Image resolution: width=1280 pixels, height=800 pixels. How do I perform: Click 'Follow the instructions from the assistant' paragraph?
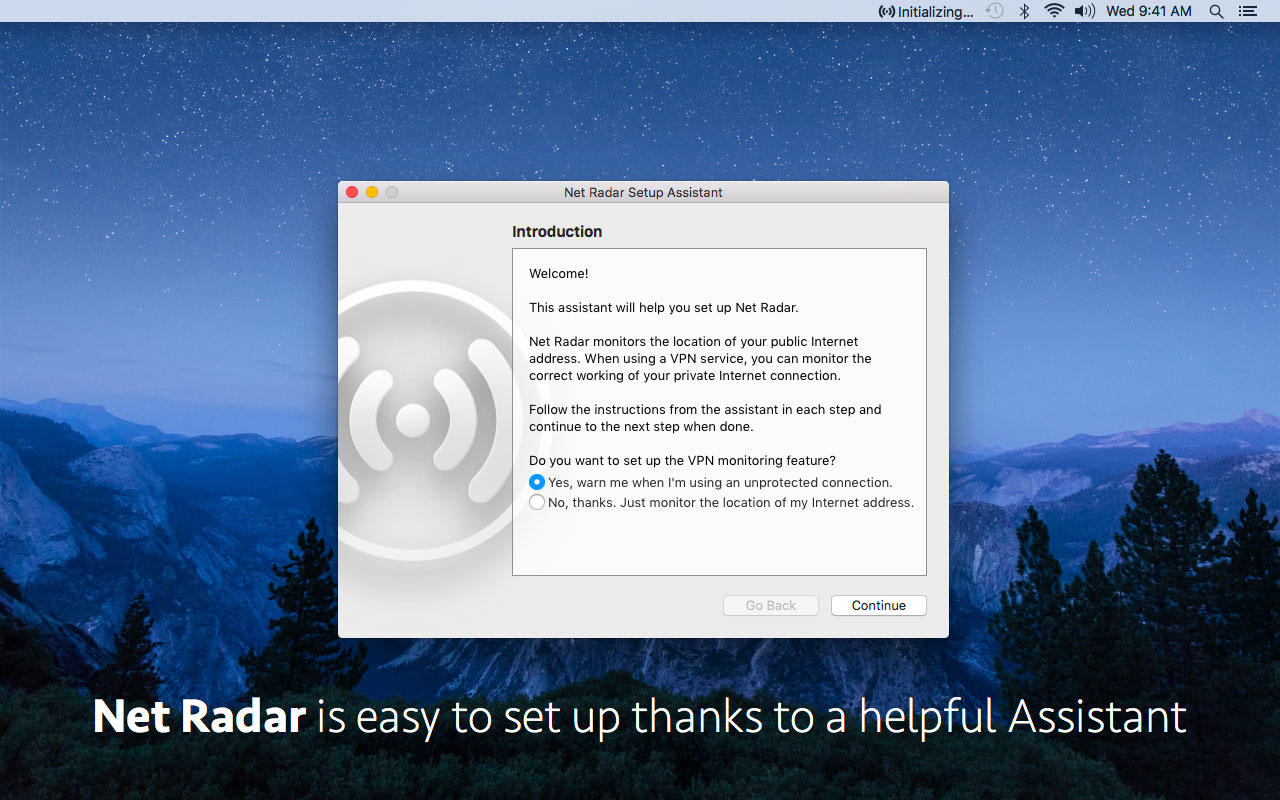pos(705,418)
